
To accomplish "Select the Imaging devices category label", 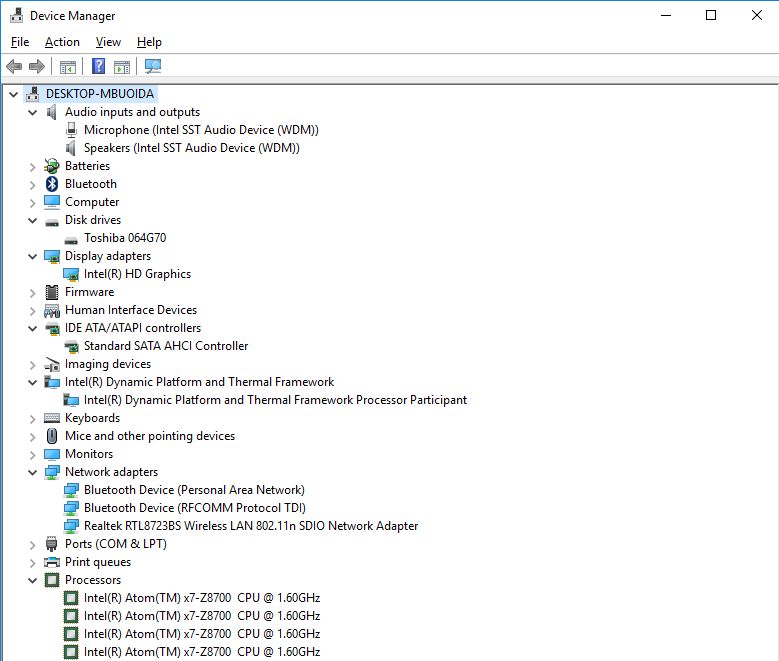I will (x=108, y=364).
